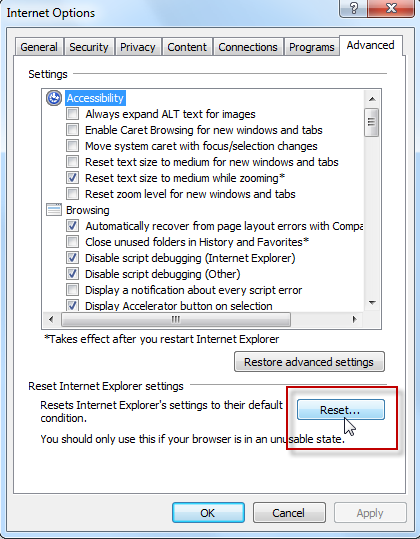This screenshot has height=539, width=420.
Task: Check Display a notification about every script error
Action: click(73, 290)
